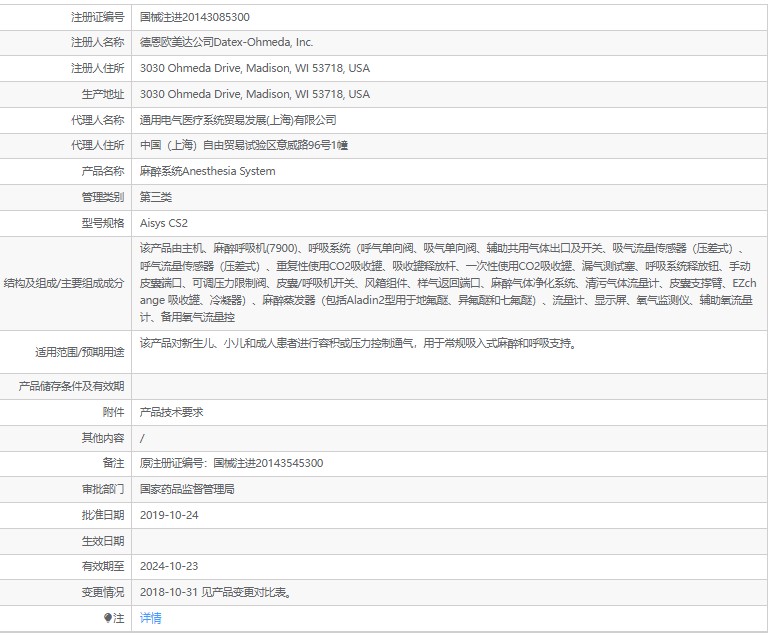This screenshot has height=638, width=769.
Task: Select the 管理类别 label
Action: click(103, 197)
